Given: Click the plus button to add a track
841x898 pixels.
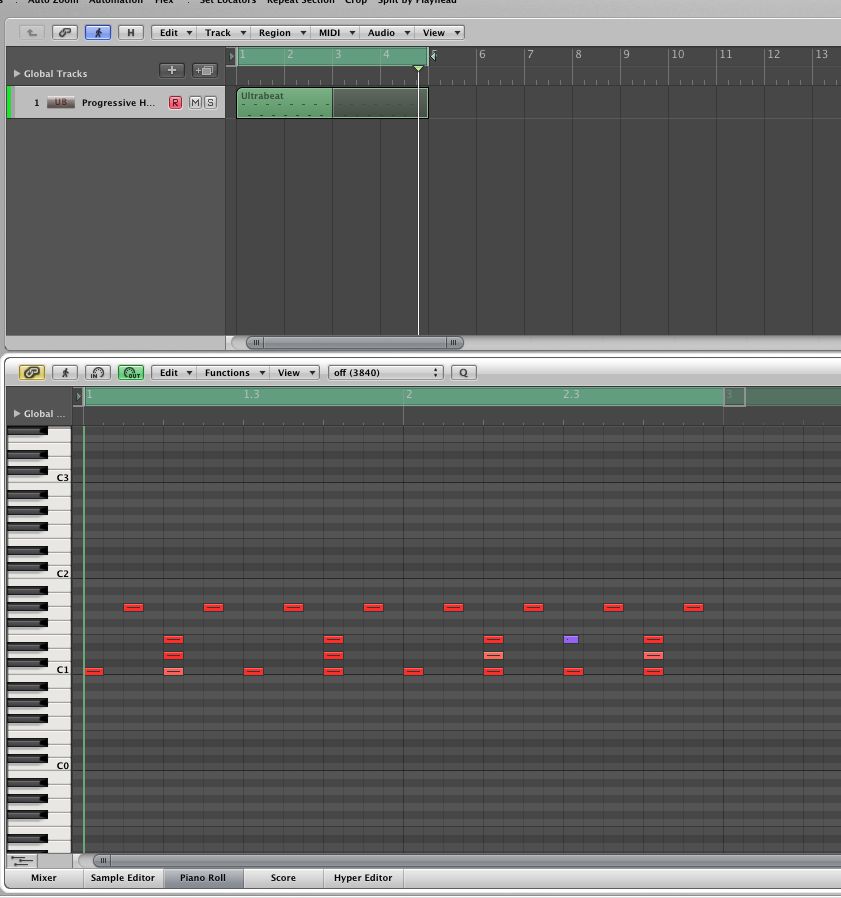Looking at the screenshot, I should 171,70.
